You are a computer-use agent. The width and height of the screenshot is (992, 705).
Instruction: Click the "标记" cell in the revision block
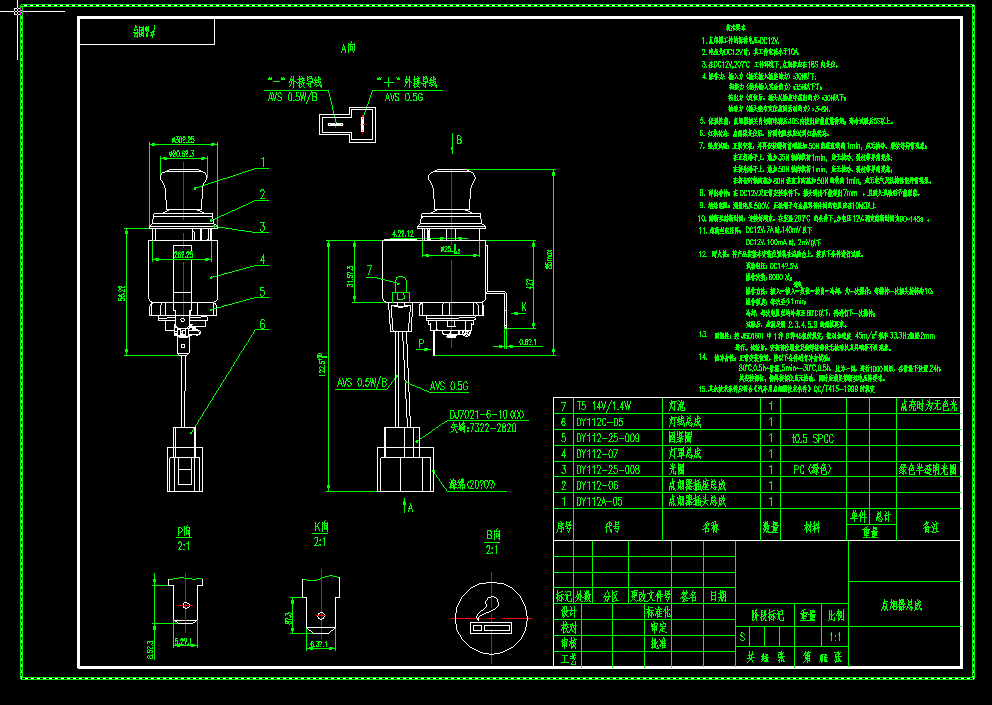tap(564, 596)
